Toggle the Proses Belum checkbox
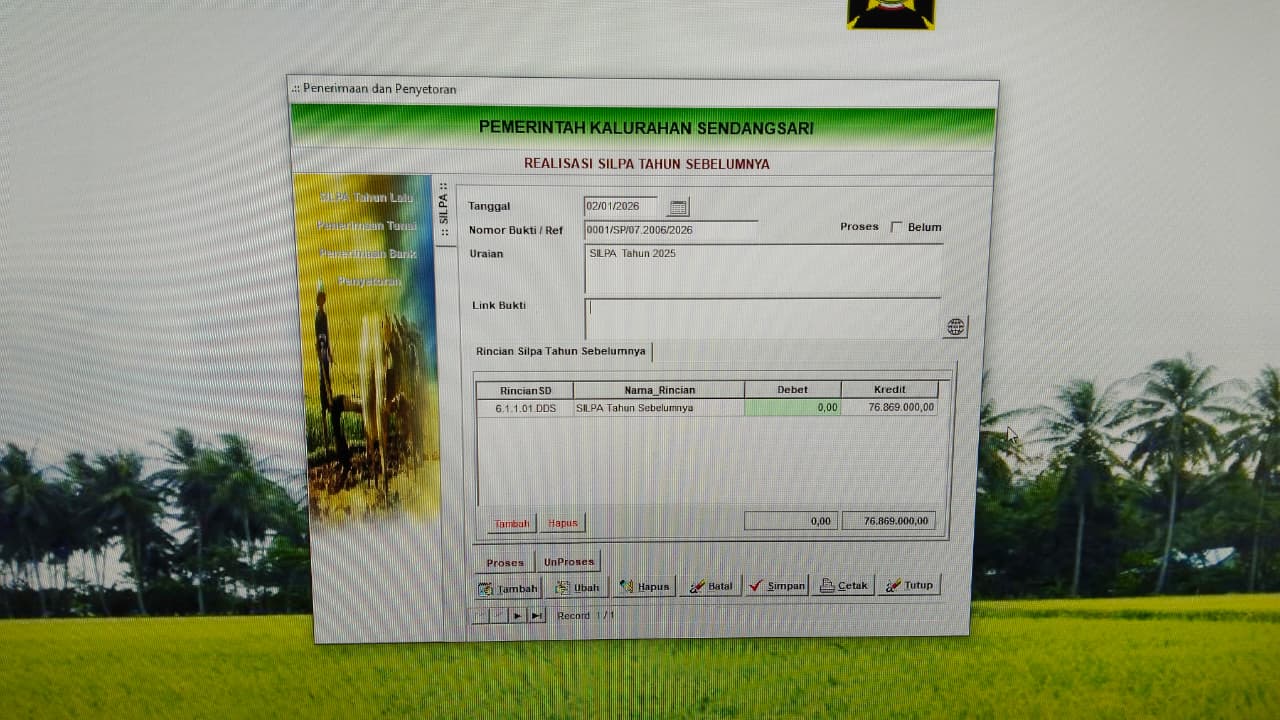 (x=896, y=227)
